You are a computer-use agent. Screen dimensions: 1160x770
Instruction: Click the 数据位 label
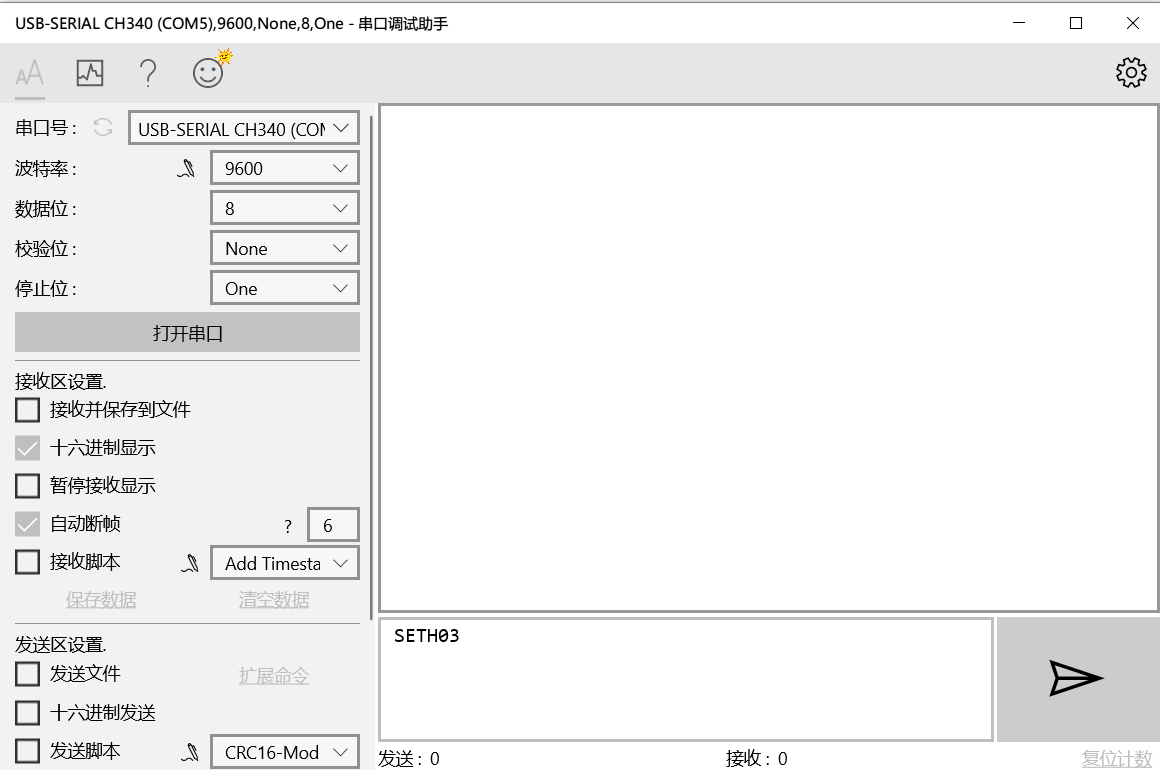tap(46, 209)
